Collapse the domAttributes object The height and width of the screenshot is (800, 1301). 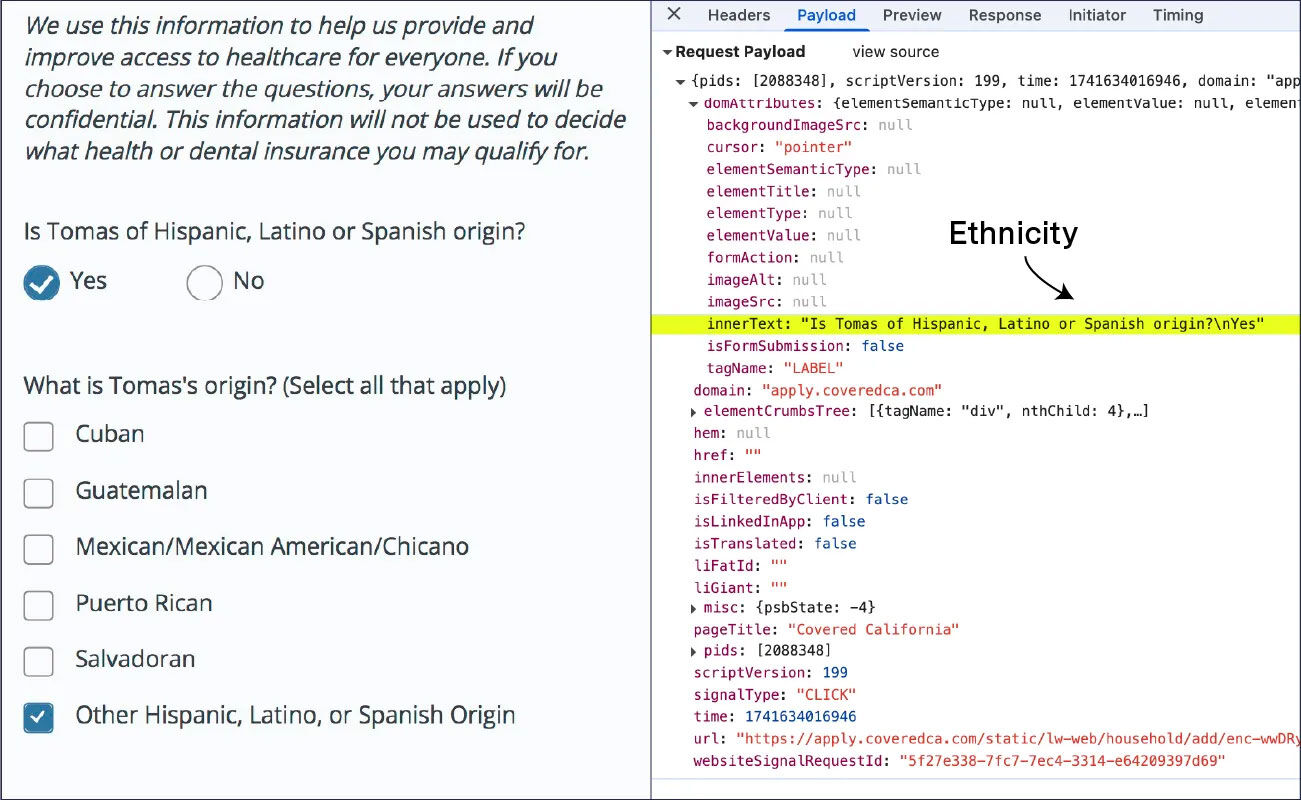click(x=693, y=102)
